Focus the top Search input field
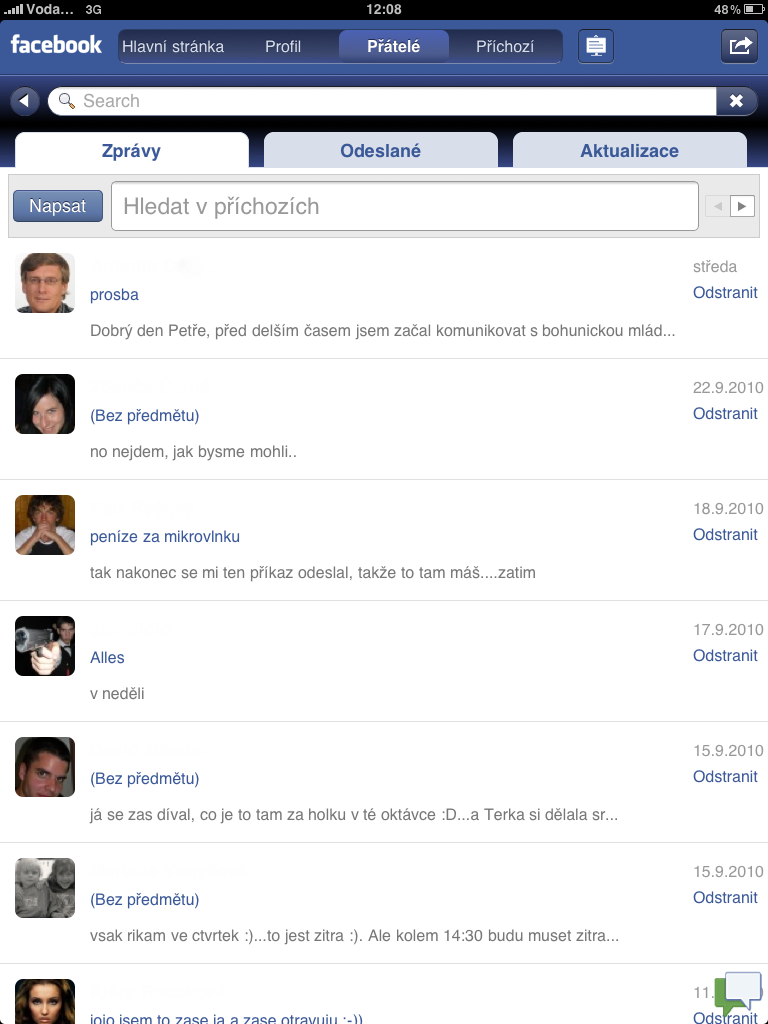The image size is (768, 1024). [382, 101]
